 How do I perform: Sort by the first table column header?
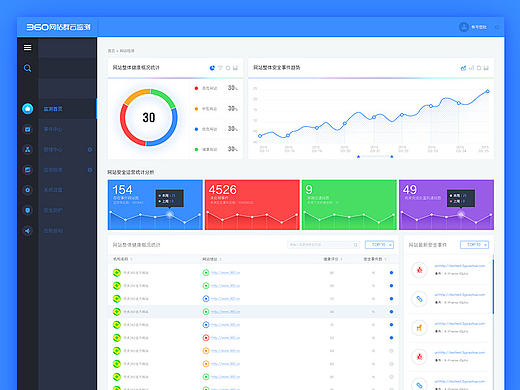123,259
